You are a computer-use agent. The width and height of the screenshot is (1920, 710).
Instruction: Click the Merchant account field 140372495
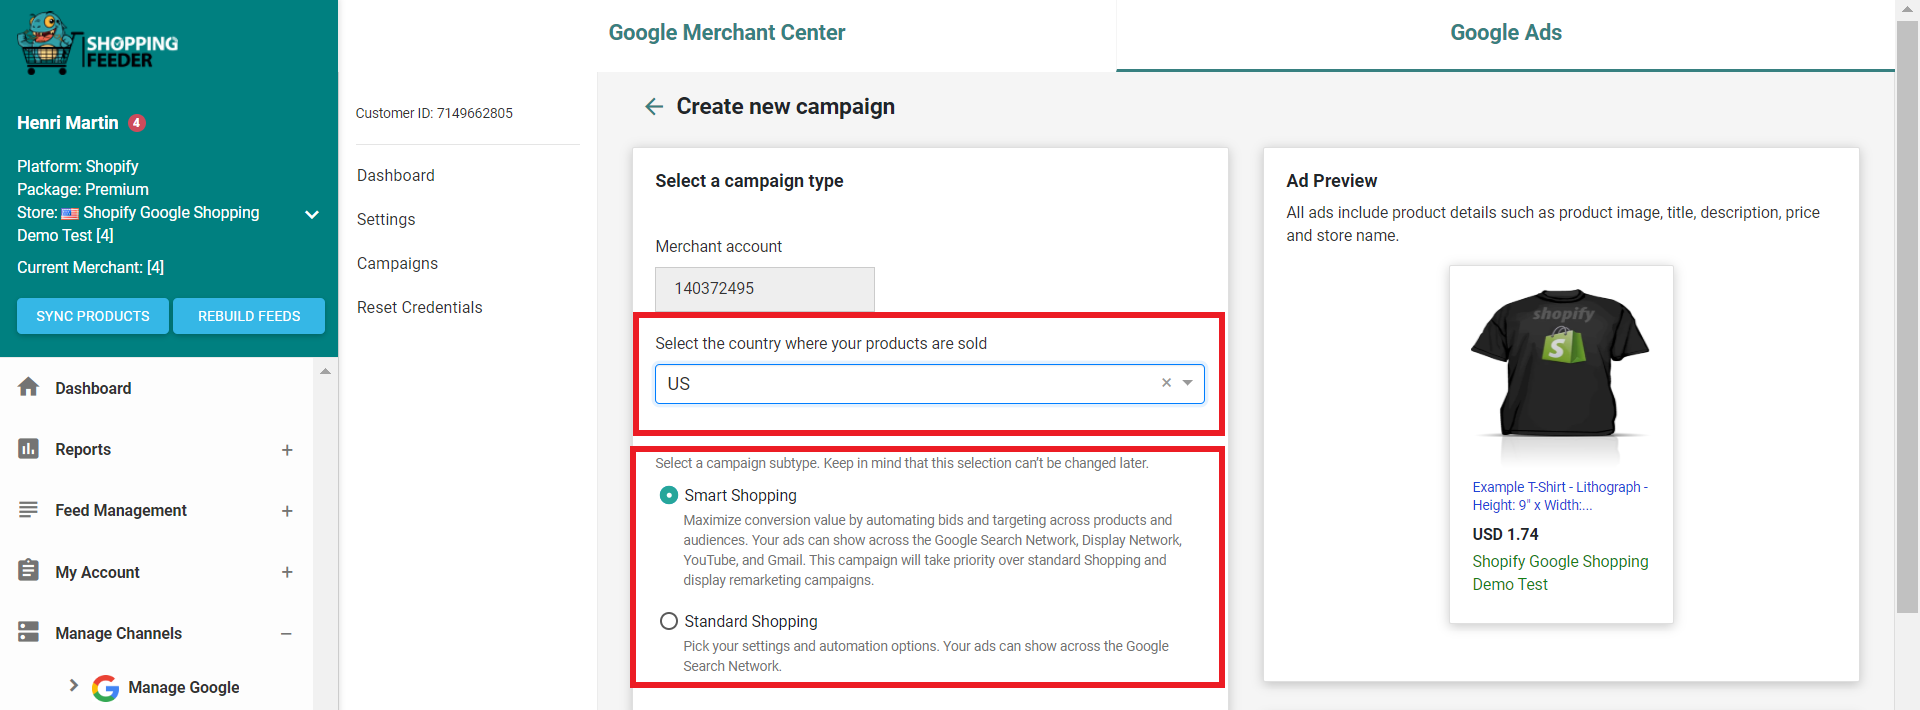[765, 288]
